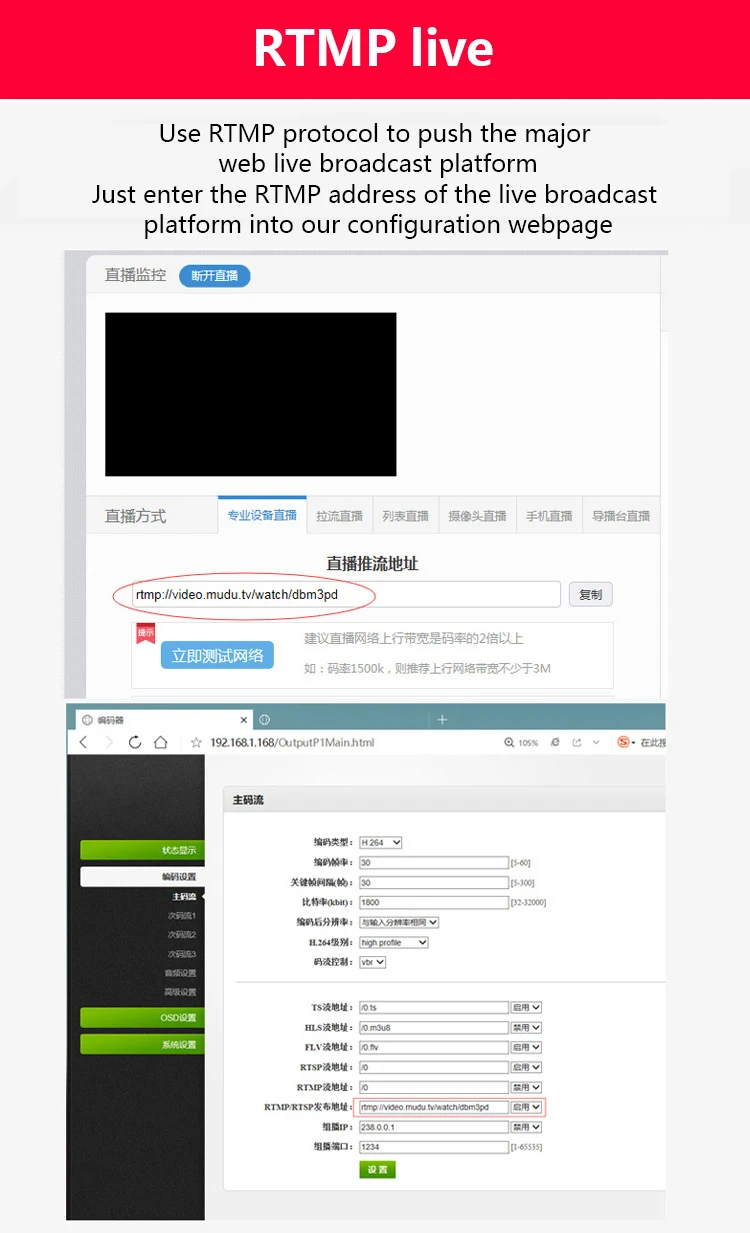Click the 断开直播 button
This screenshot has width=750, height=1233.
215,276
